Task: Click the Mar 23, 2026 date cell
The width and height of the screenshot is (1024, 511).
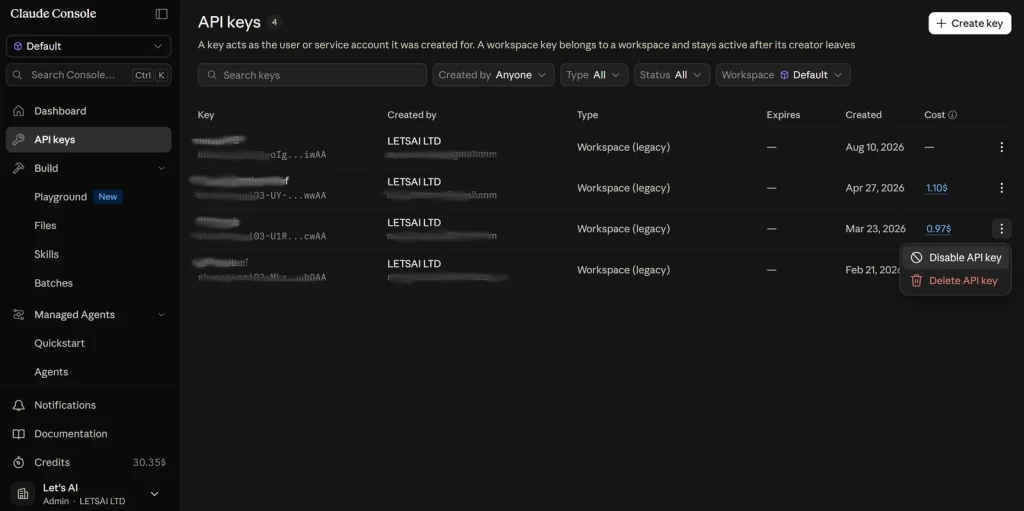Action: coord(875,229)
